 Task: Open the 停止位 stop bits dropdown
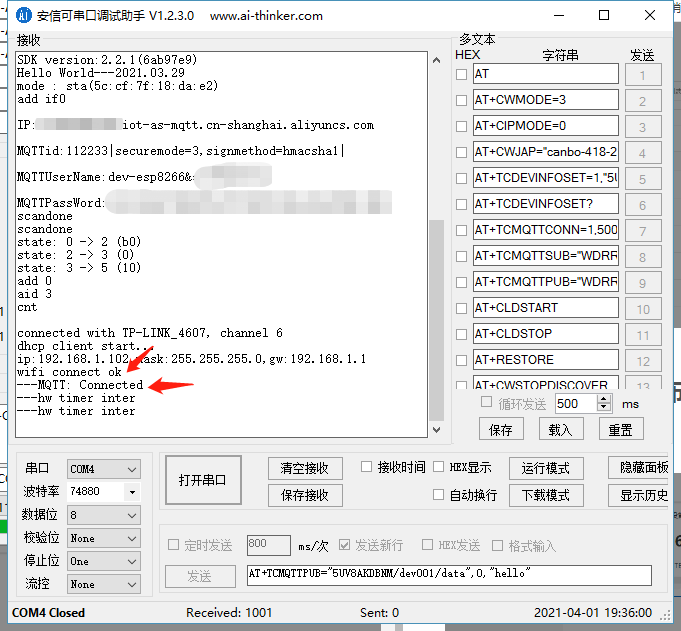(104, 562)
